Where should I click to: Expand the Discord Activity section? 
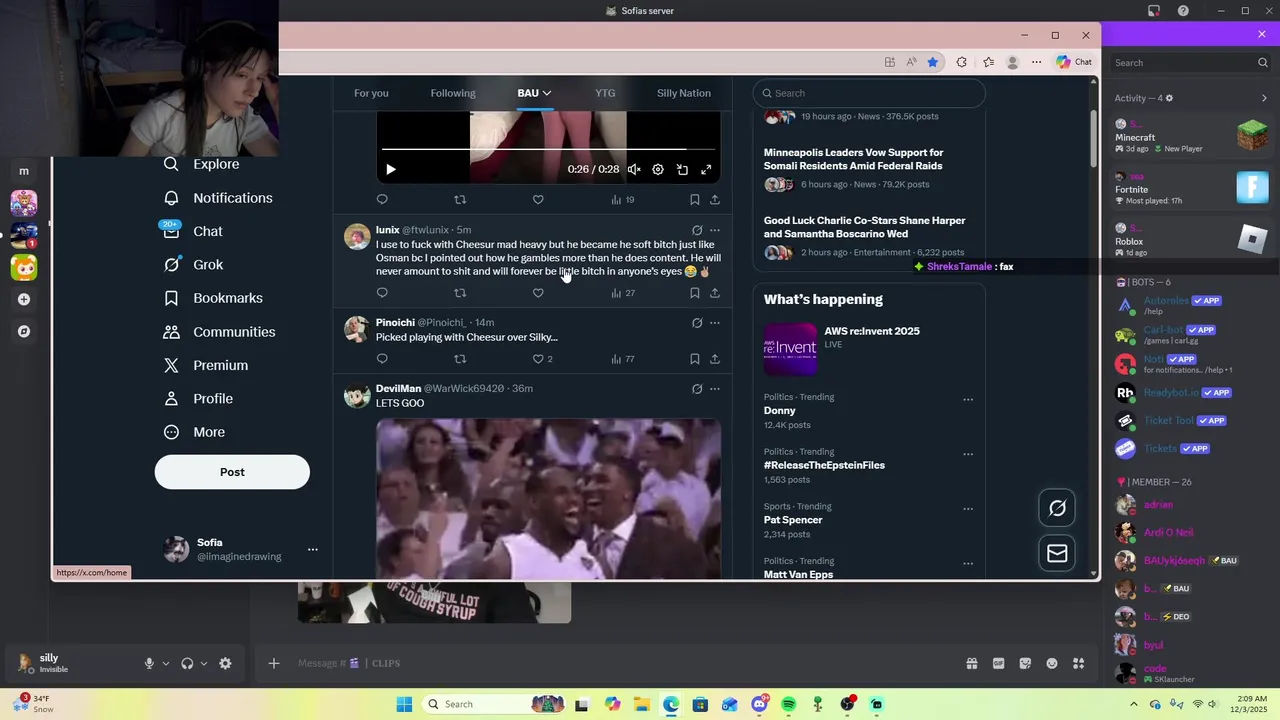click(1264, 98)
